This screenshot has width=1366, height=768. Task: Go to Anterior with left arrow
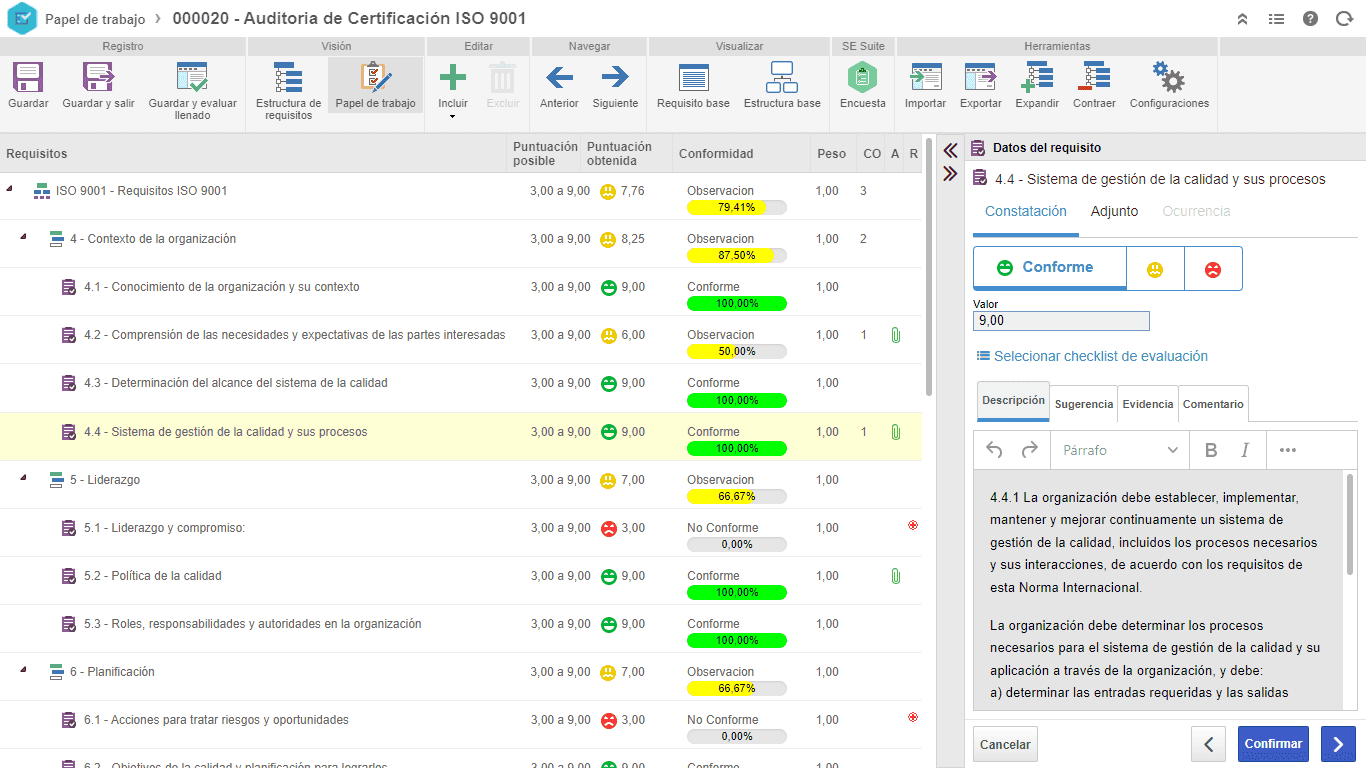(x=559, y=86)
